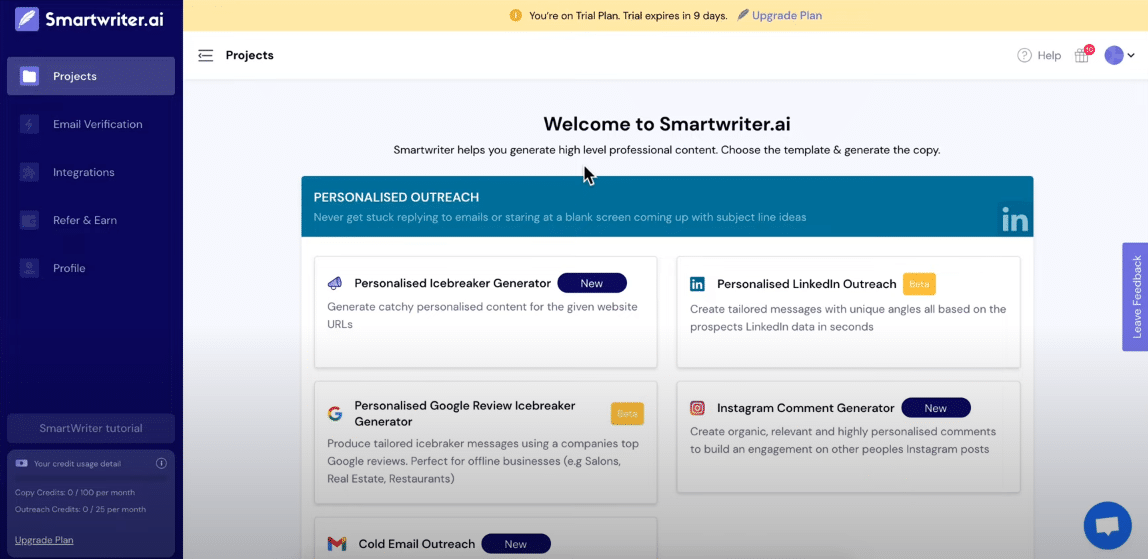Click the user avatar icon
The image size is (1148, 559).
click(x=1114, y=56)
